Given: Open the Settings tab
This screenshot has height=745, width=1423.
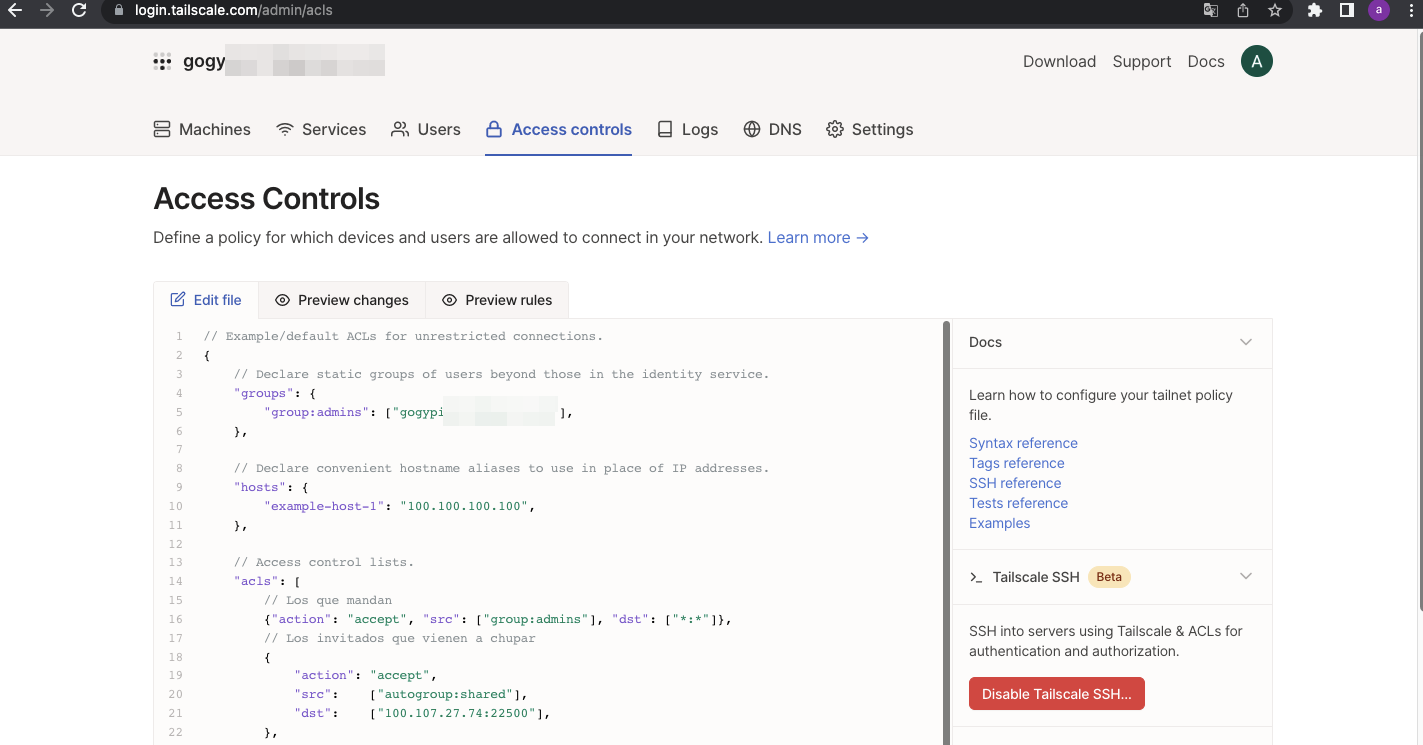Looking at the screenshot, I should point(869,130).
